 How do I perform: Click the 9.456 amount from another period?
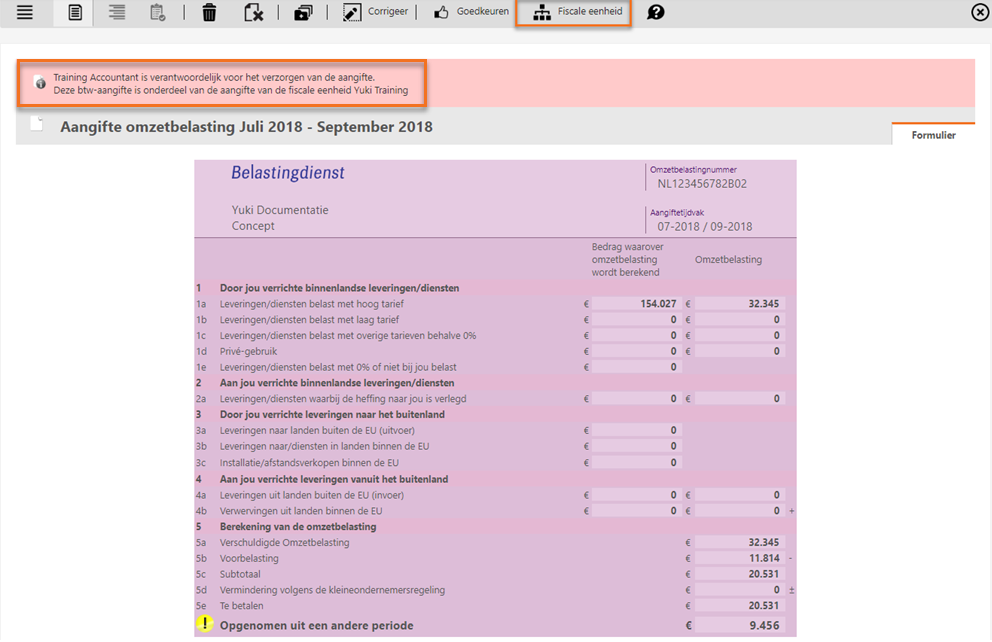tap(740, 626)
